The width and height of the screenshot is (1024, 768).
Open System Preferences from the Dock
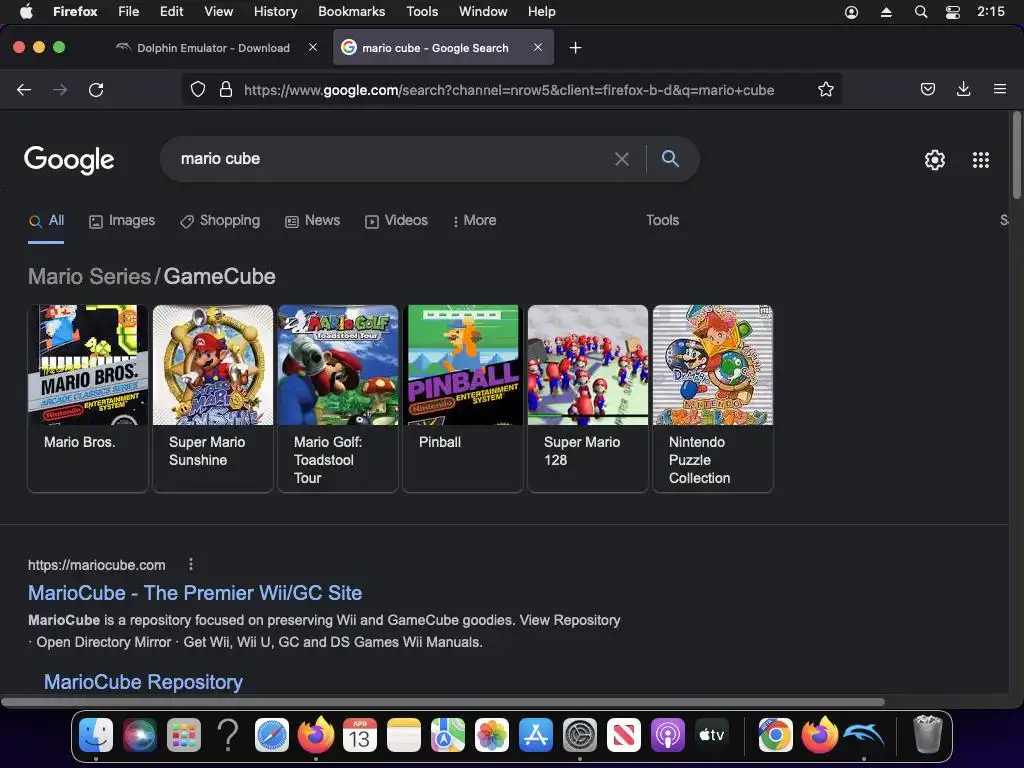580,735
